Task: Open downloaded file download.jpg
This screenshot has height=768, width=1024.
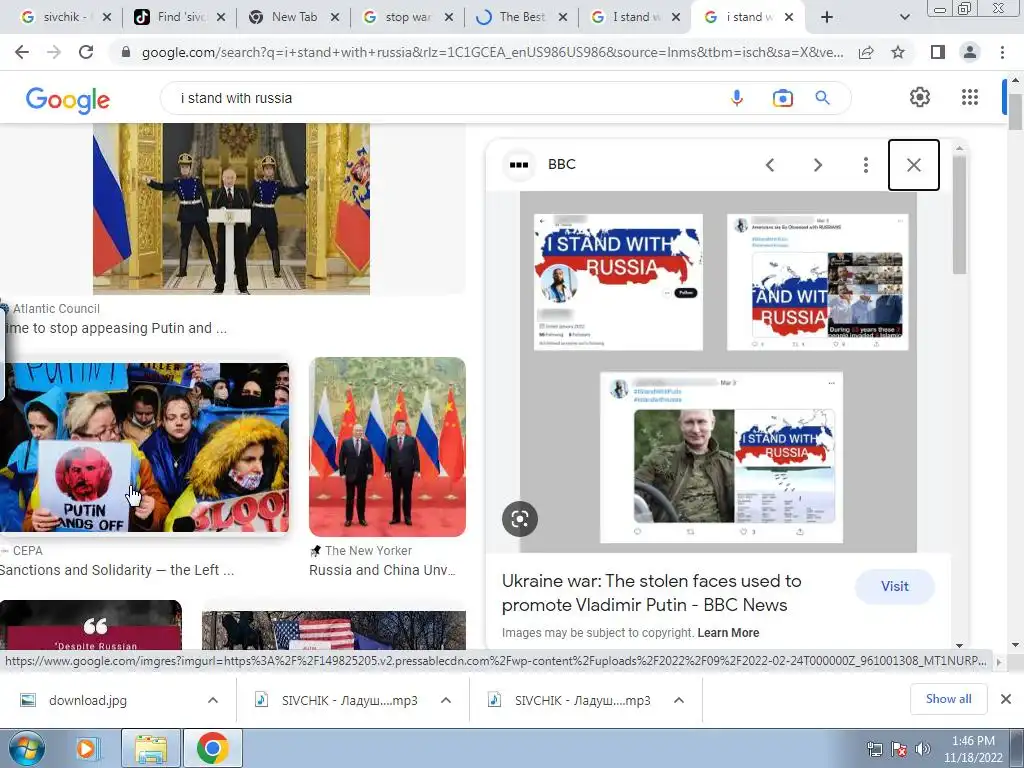Action: click(x=88, y=700)
